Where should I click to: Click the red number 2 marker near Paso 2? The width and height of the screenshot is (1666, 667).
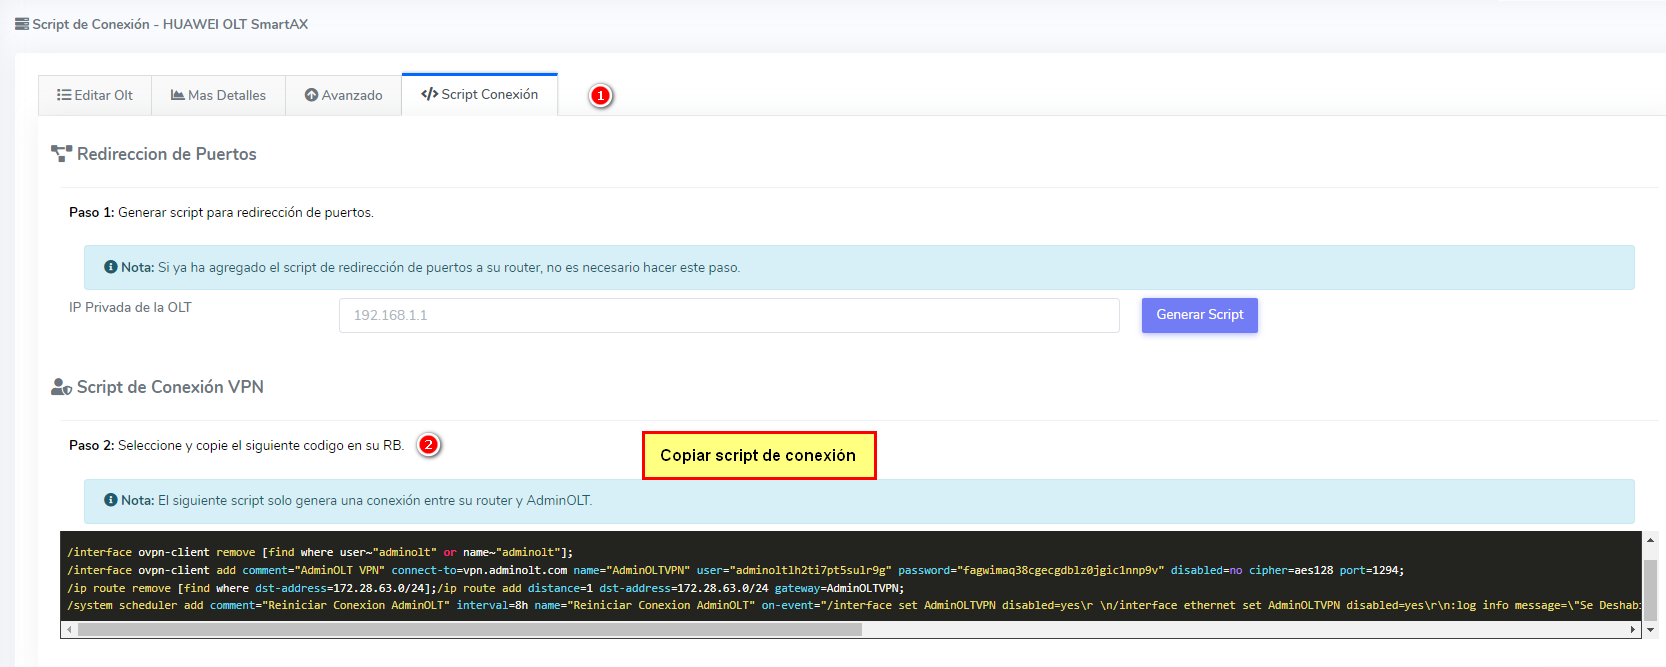[429, 445]
